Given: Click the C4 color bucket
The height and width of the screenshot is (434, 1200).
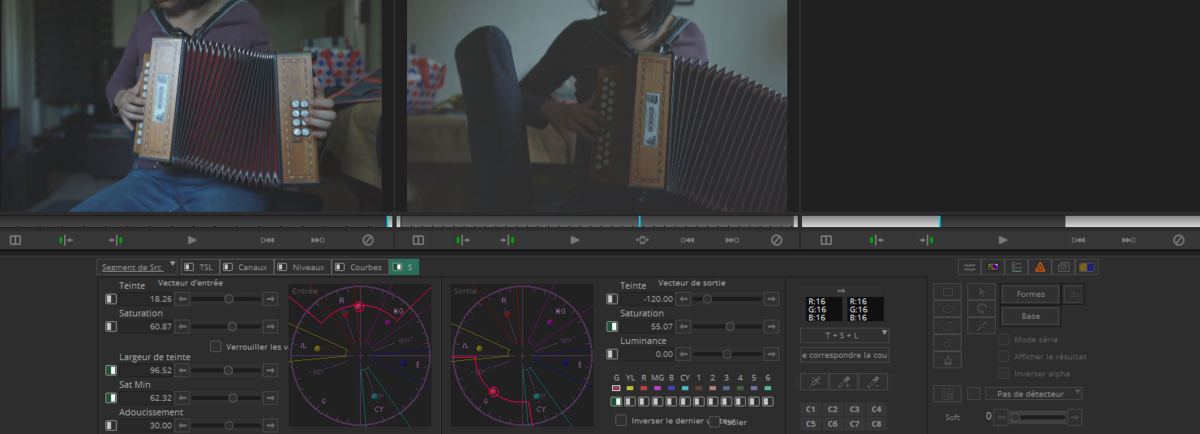Looking at the screenshot, I should click(877, 409).
